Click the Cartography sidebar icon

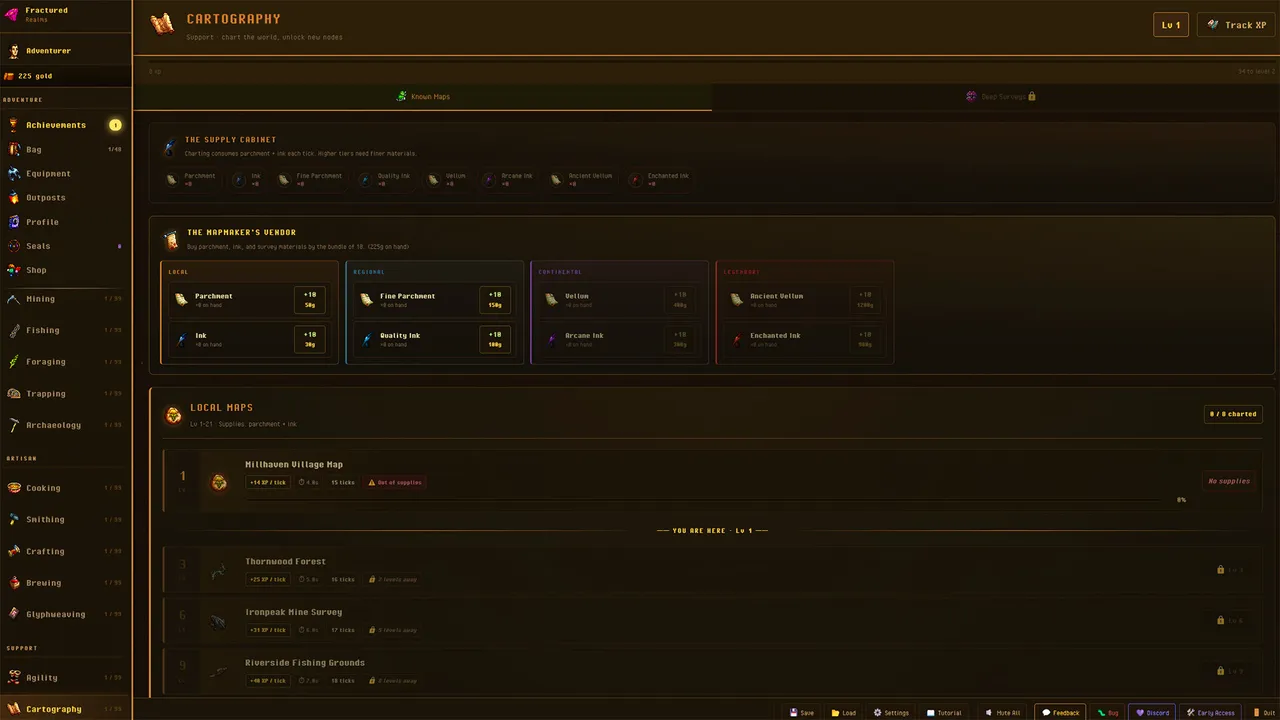coord(14,709)
